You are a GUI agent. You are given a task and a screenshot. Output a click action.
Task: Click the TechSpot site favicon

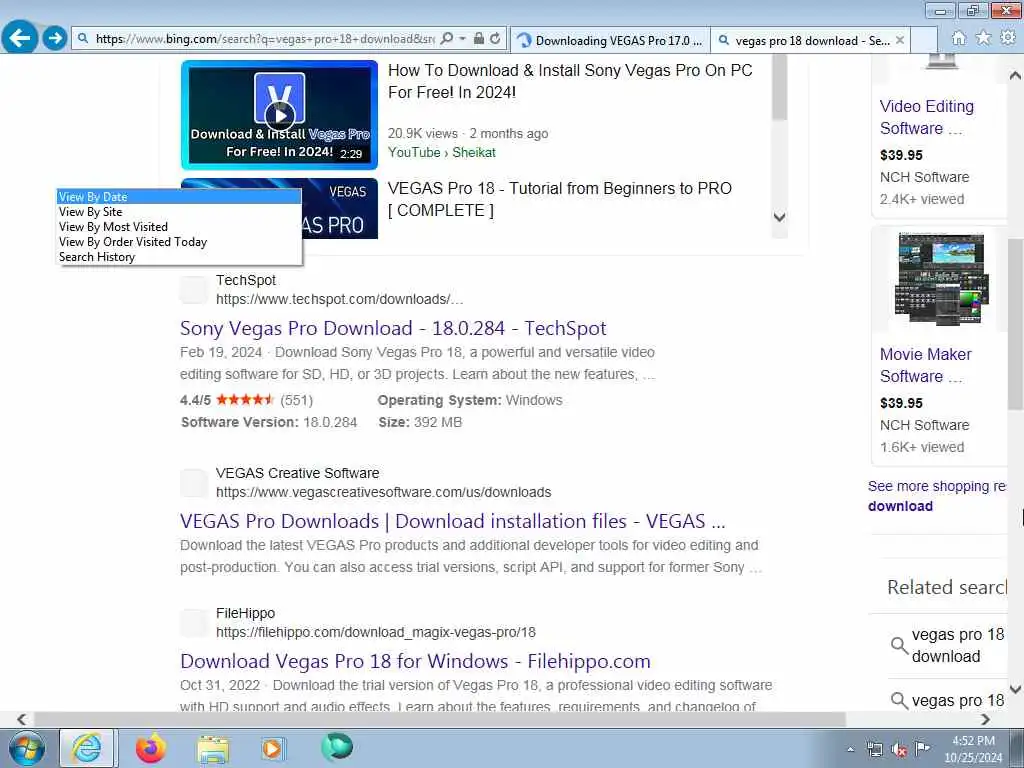tap(194, 289)
